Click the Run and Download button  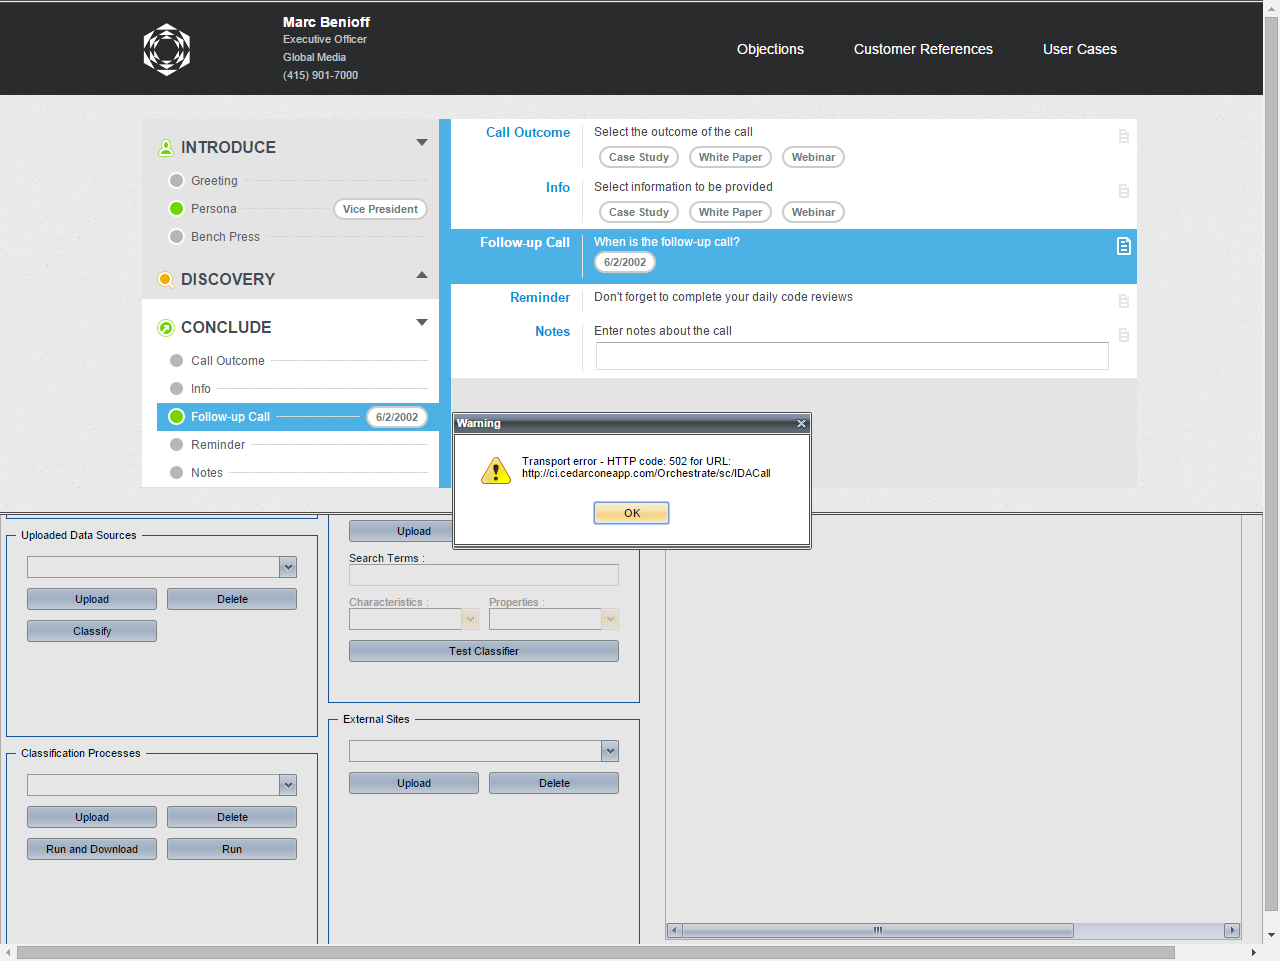(x=92, y=849)
